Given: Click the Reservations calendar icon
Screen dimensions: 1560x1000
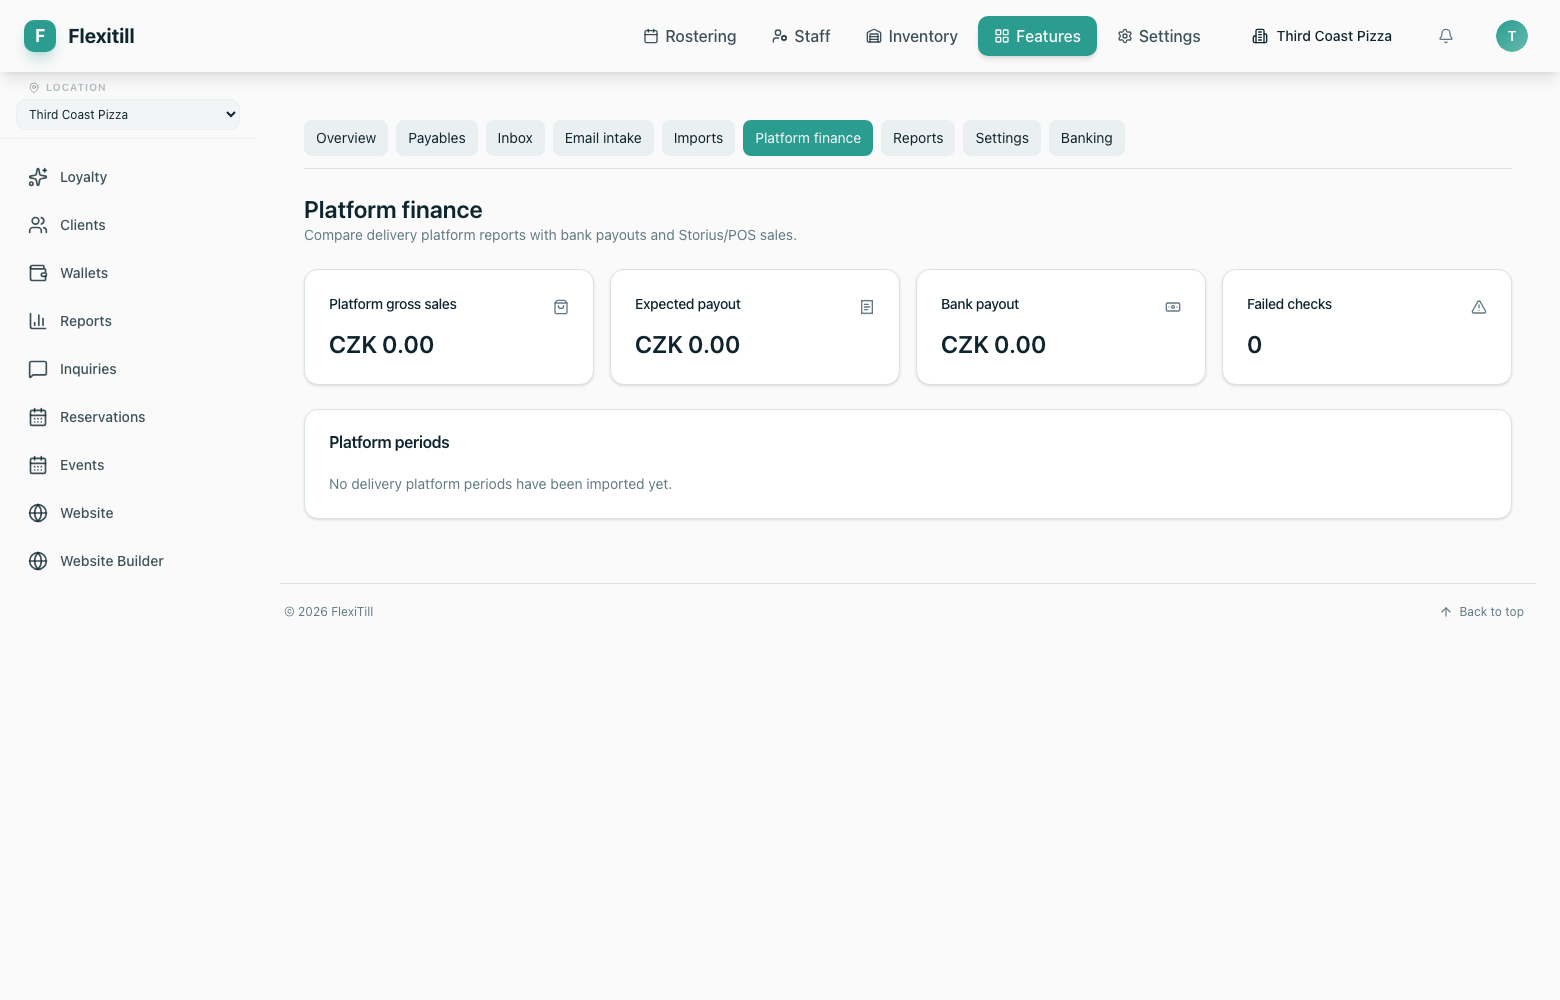Looking at the screenshot, I should pyautogui.click(x=38, y=417).
